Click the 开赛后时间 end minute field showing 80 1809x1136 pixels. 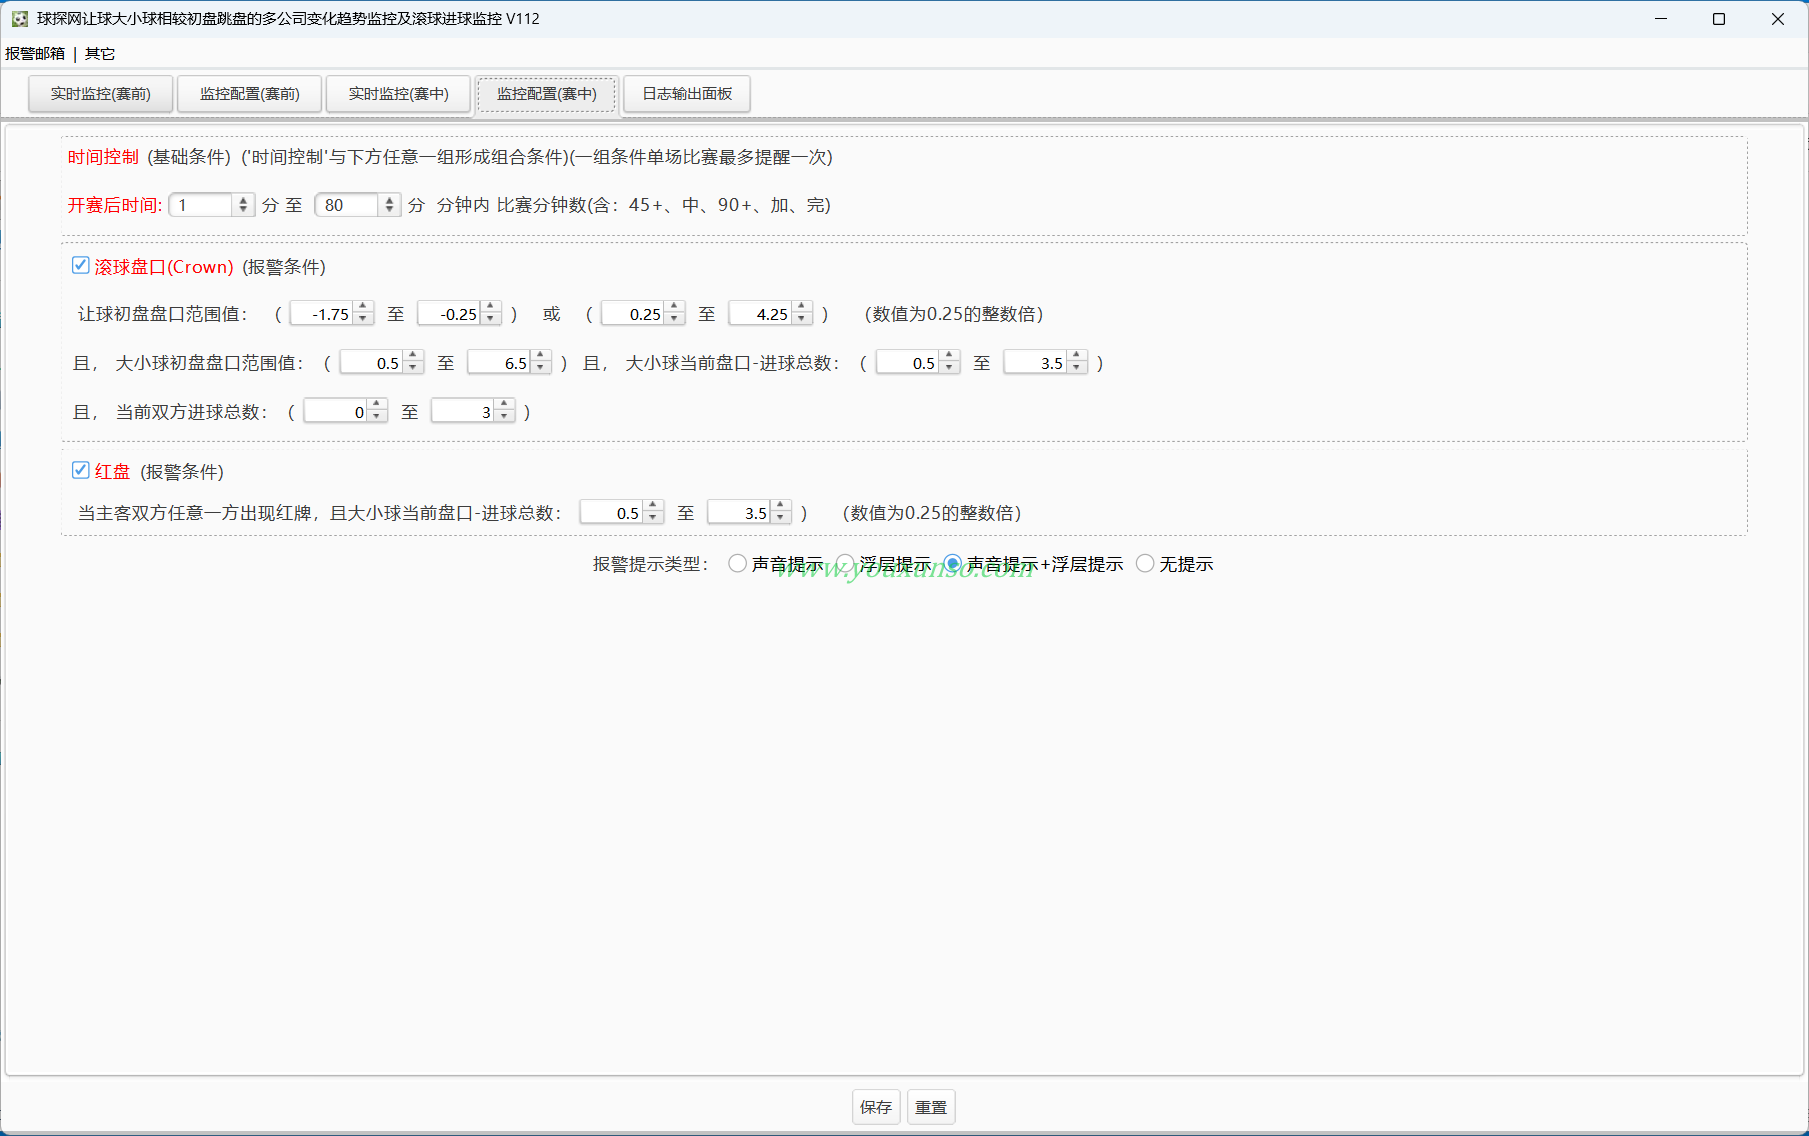pyautogui.click(x=347, y=205)
